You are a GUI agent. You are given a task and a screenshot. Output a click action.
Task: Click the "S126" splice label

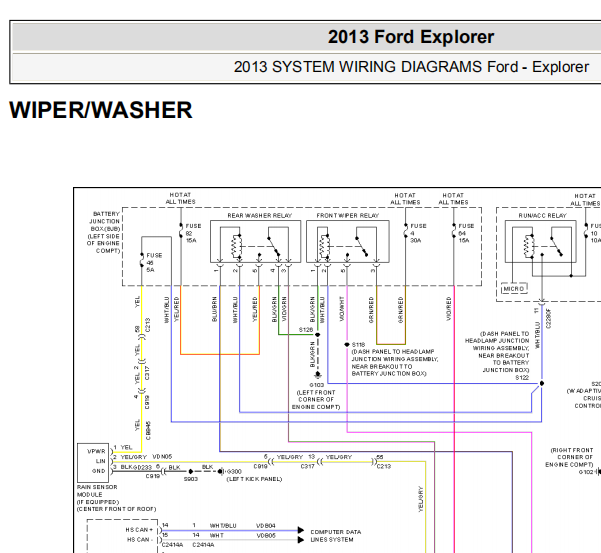pyautogui.click(x=305, y=330)
